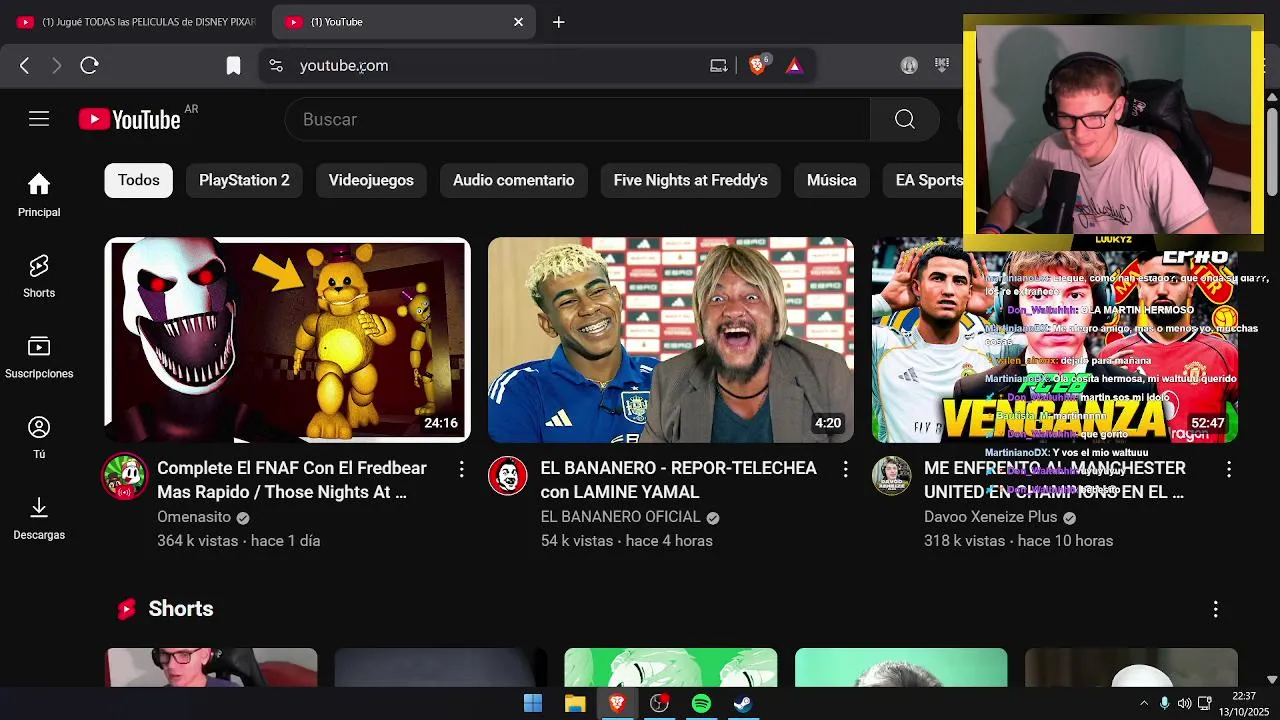Viewport: 1280px width, 720px height.
Task: Open options menu for FNAF video
Action: (x=461, y=468)
